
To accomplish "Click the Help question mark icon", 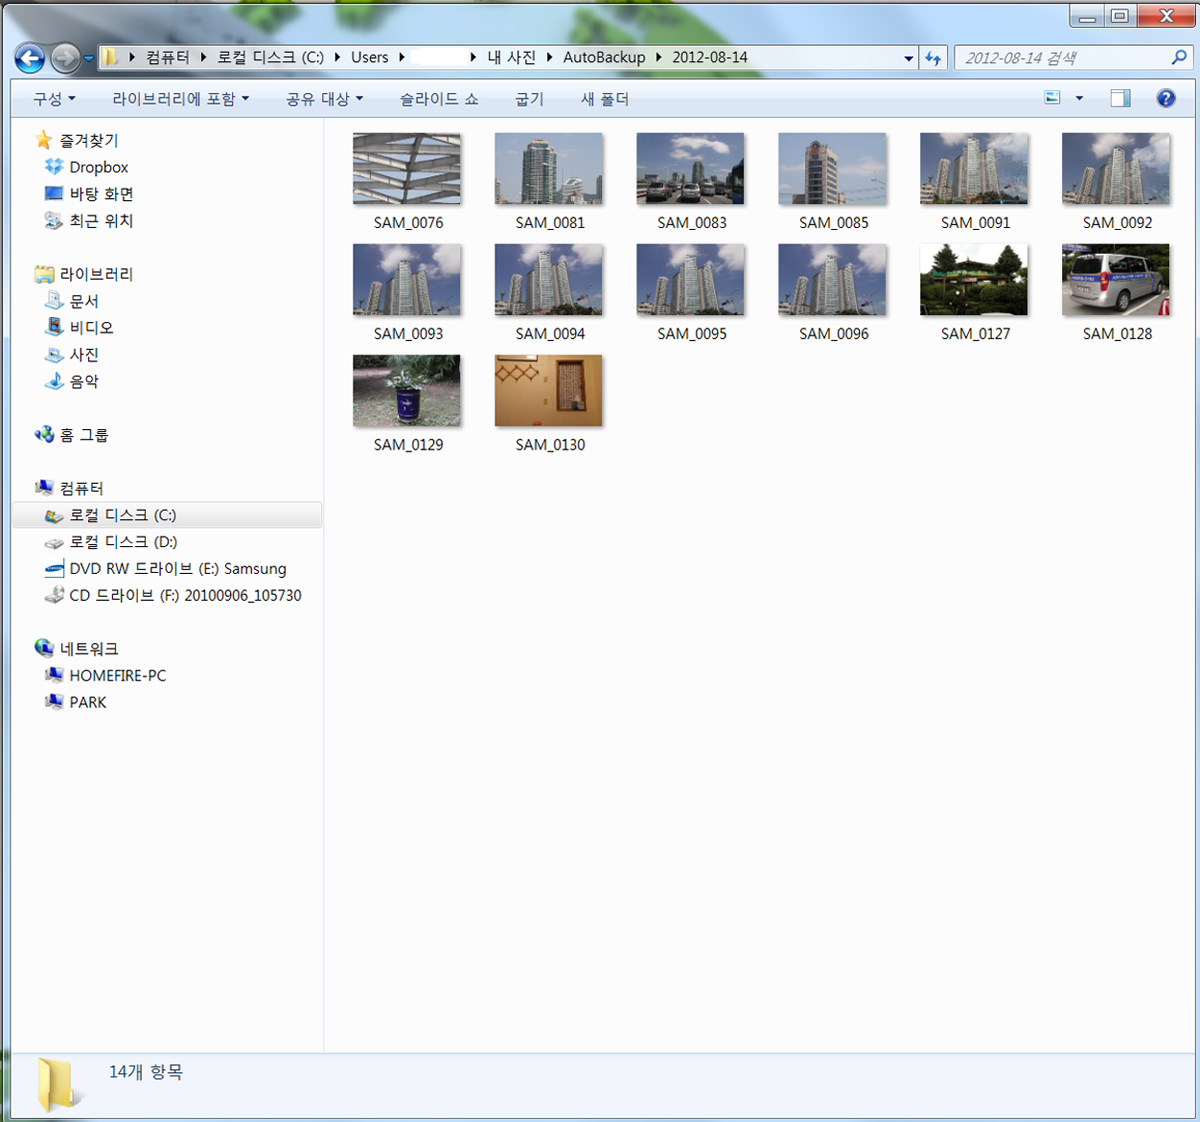I will coord(1165,98).
